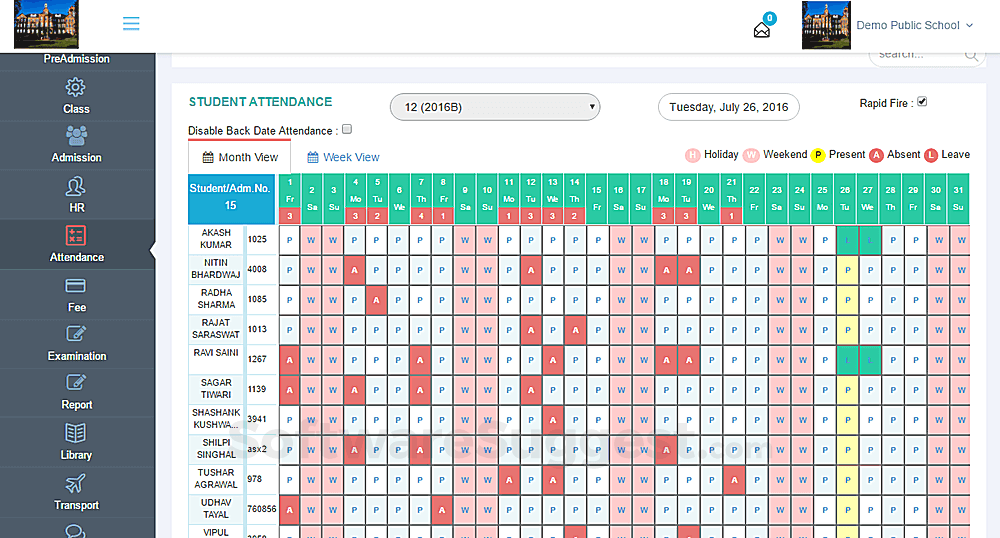The image size is (1000, 538).
Task: Open Report module in sidebar
Action: 76,393
